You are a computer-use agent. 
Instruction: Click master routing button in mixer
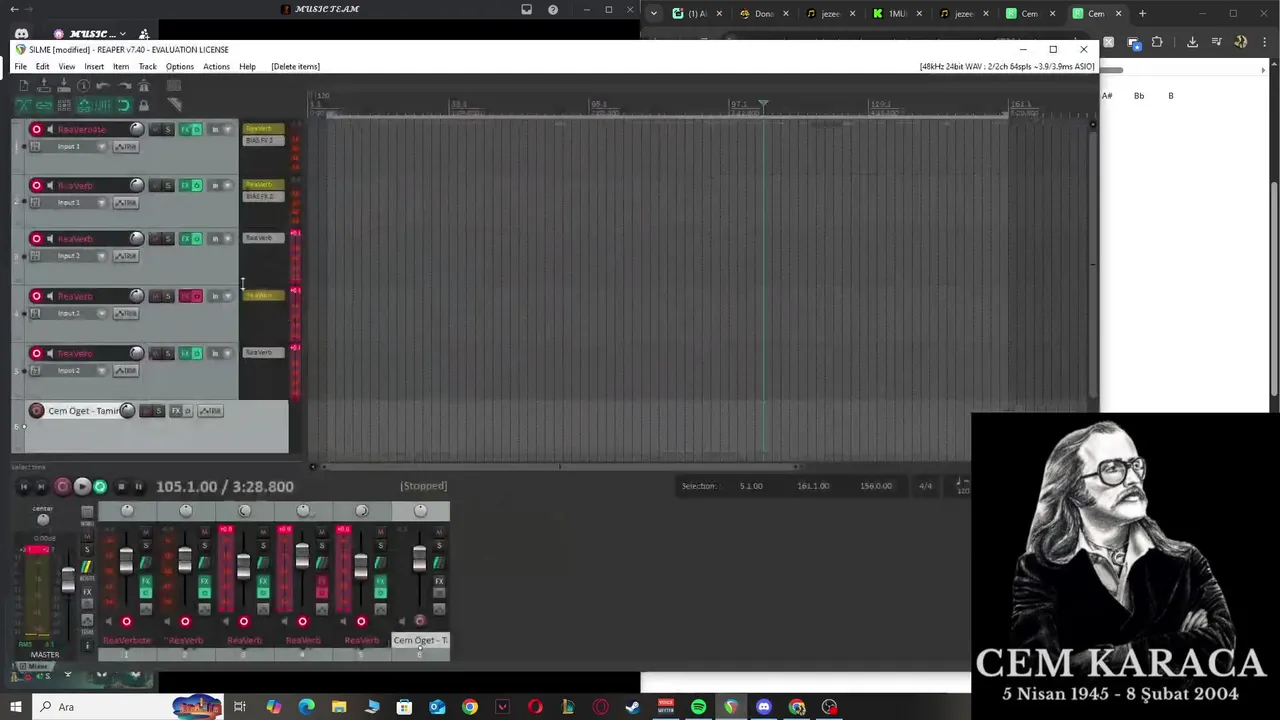(x=86, y=567)
